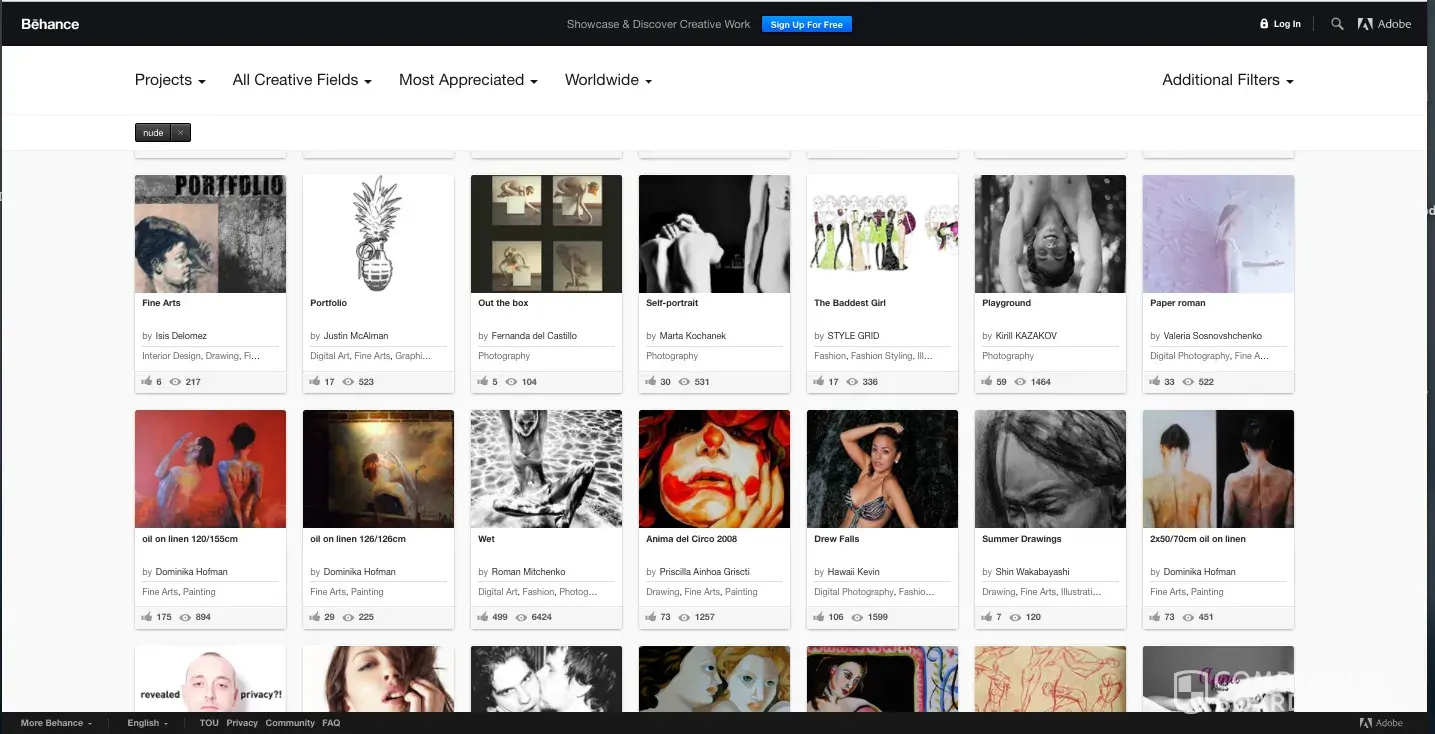This screenshot has width=1435, height=734.
Task: Click thumbs-up icon on 'Fine Arts' card
Action: pos(147,382)
